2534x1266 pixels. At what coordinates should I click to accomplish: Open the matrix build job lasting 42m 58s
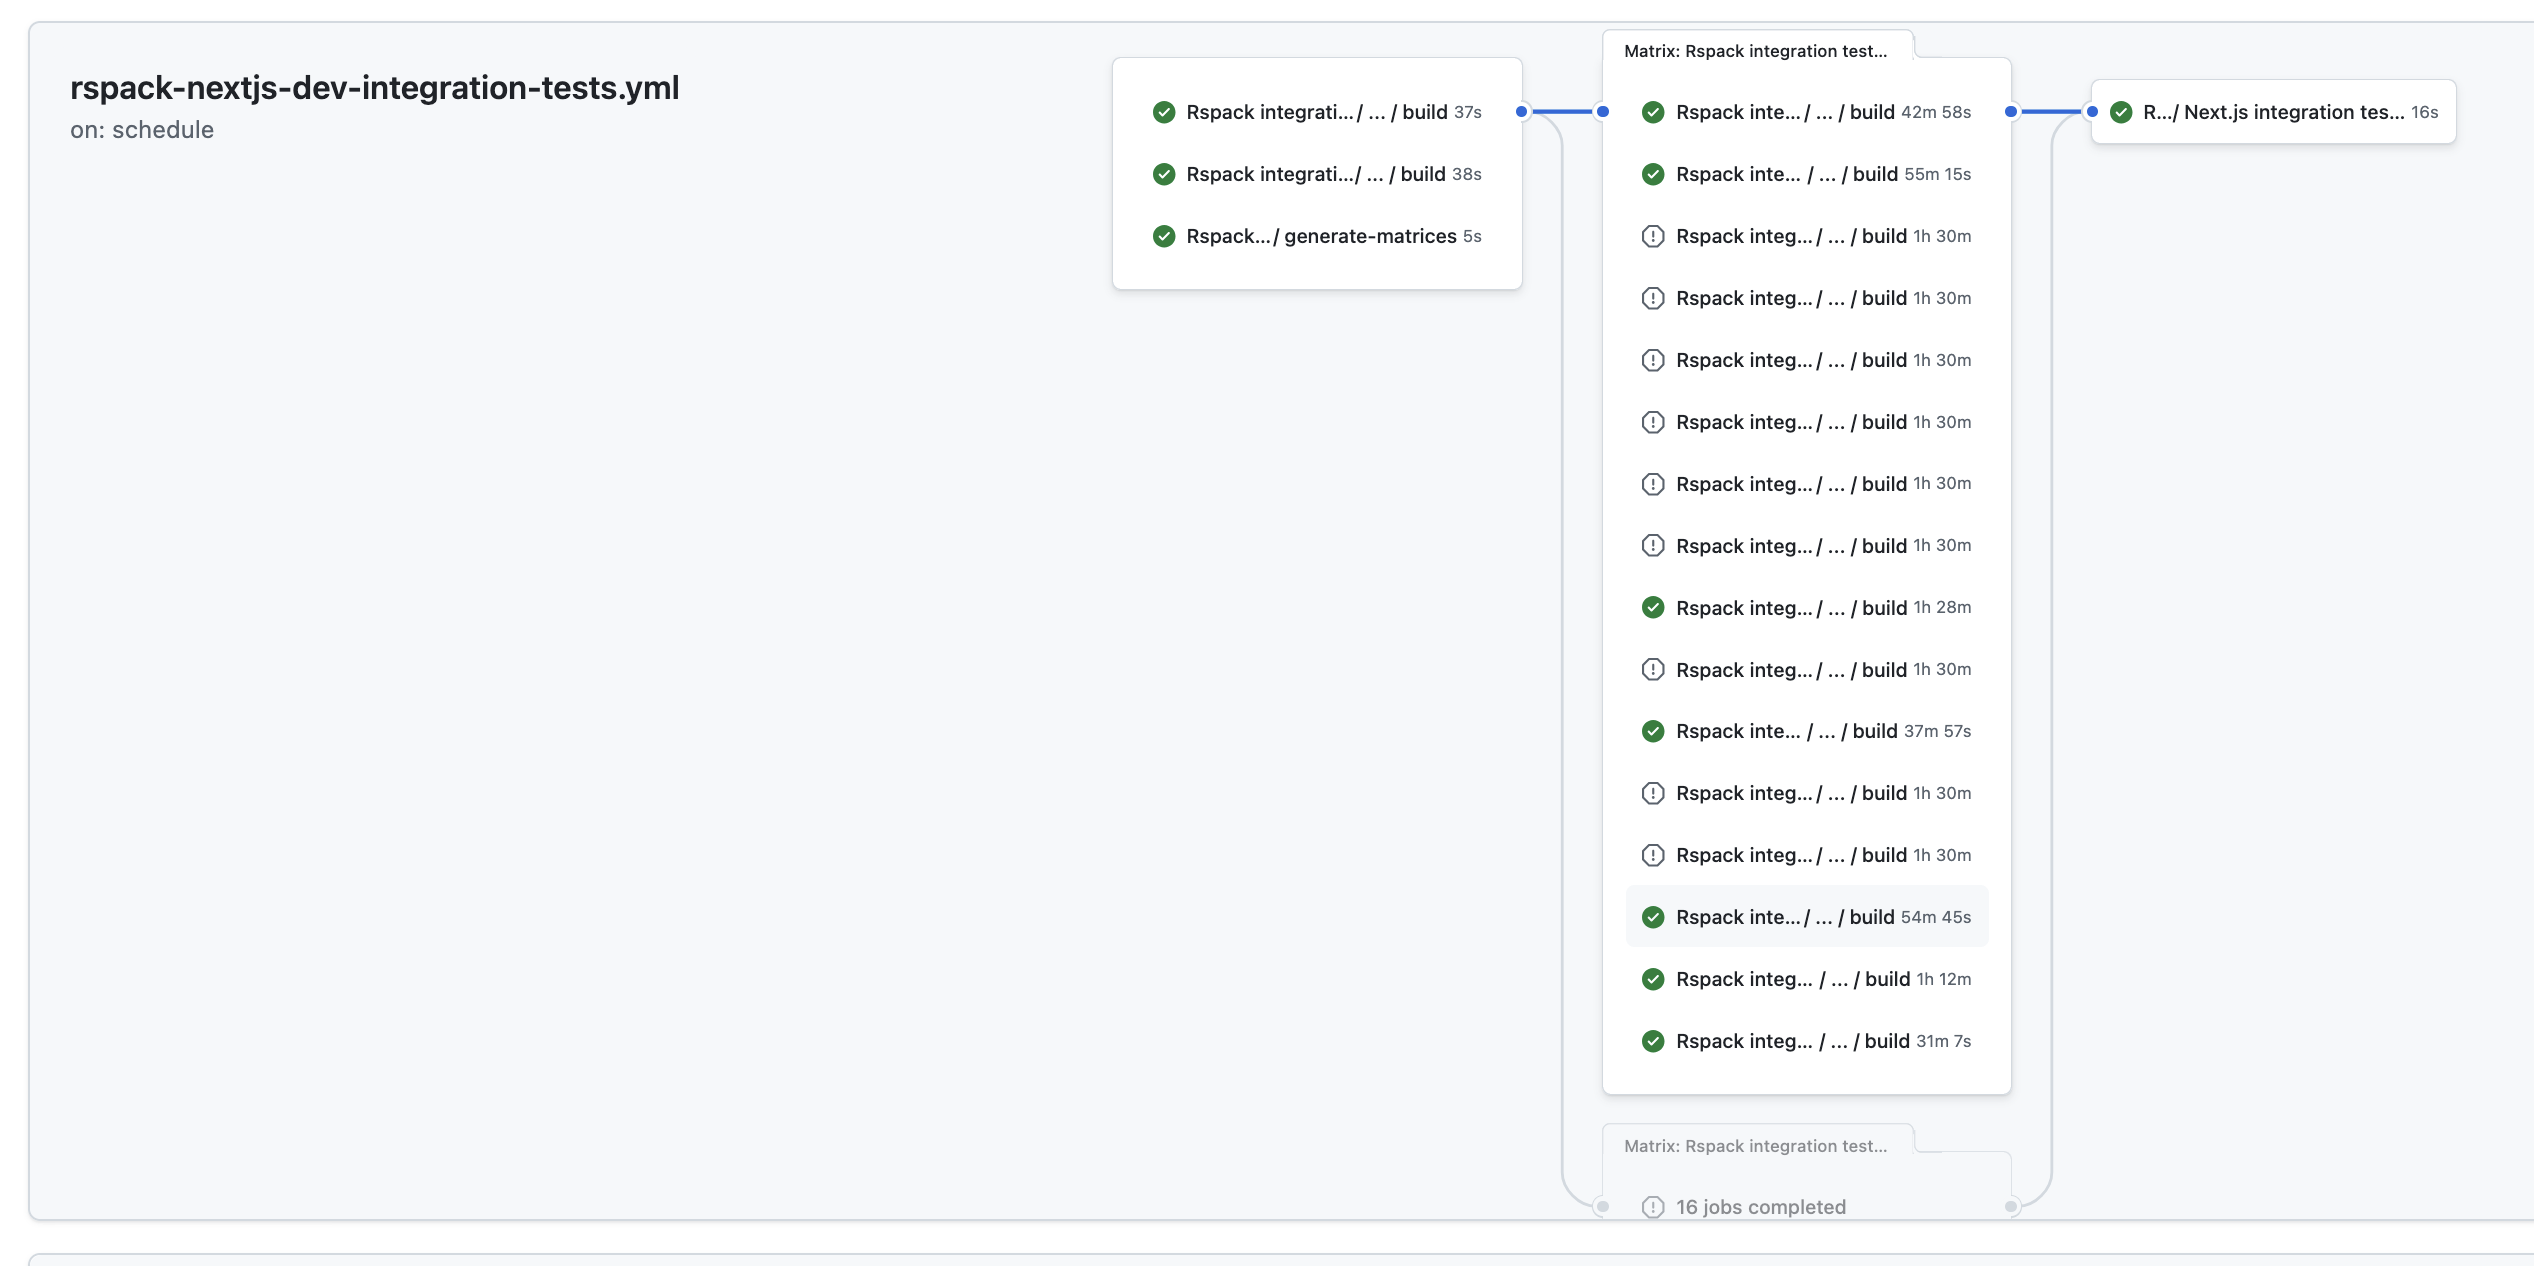[x=1806, y=112]
